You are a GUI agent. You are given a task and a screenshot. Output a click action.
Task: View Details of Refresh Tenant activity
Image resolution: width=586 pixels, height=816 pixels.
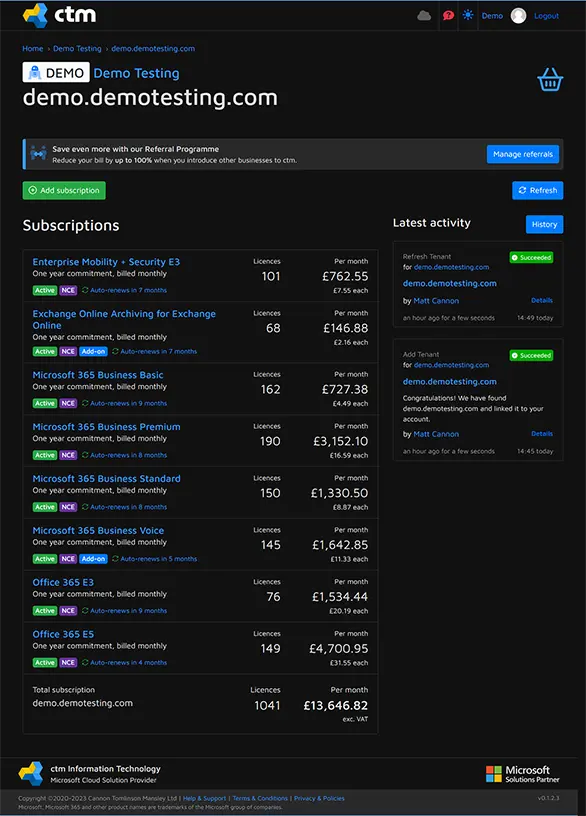pyautogui.click(x=542, y=300)
